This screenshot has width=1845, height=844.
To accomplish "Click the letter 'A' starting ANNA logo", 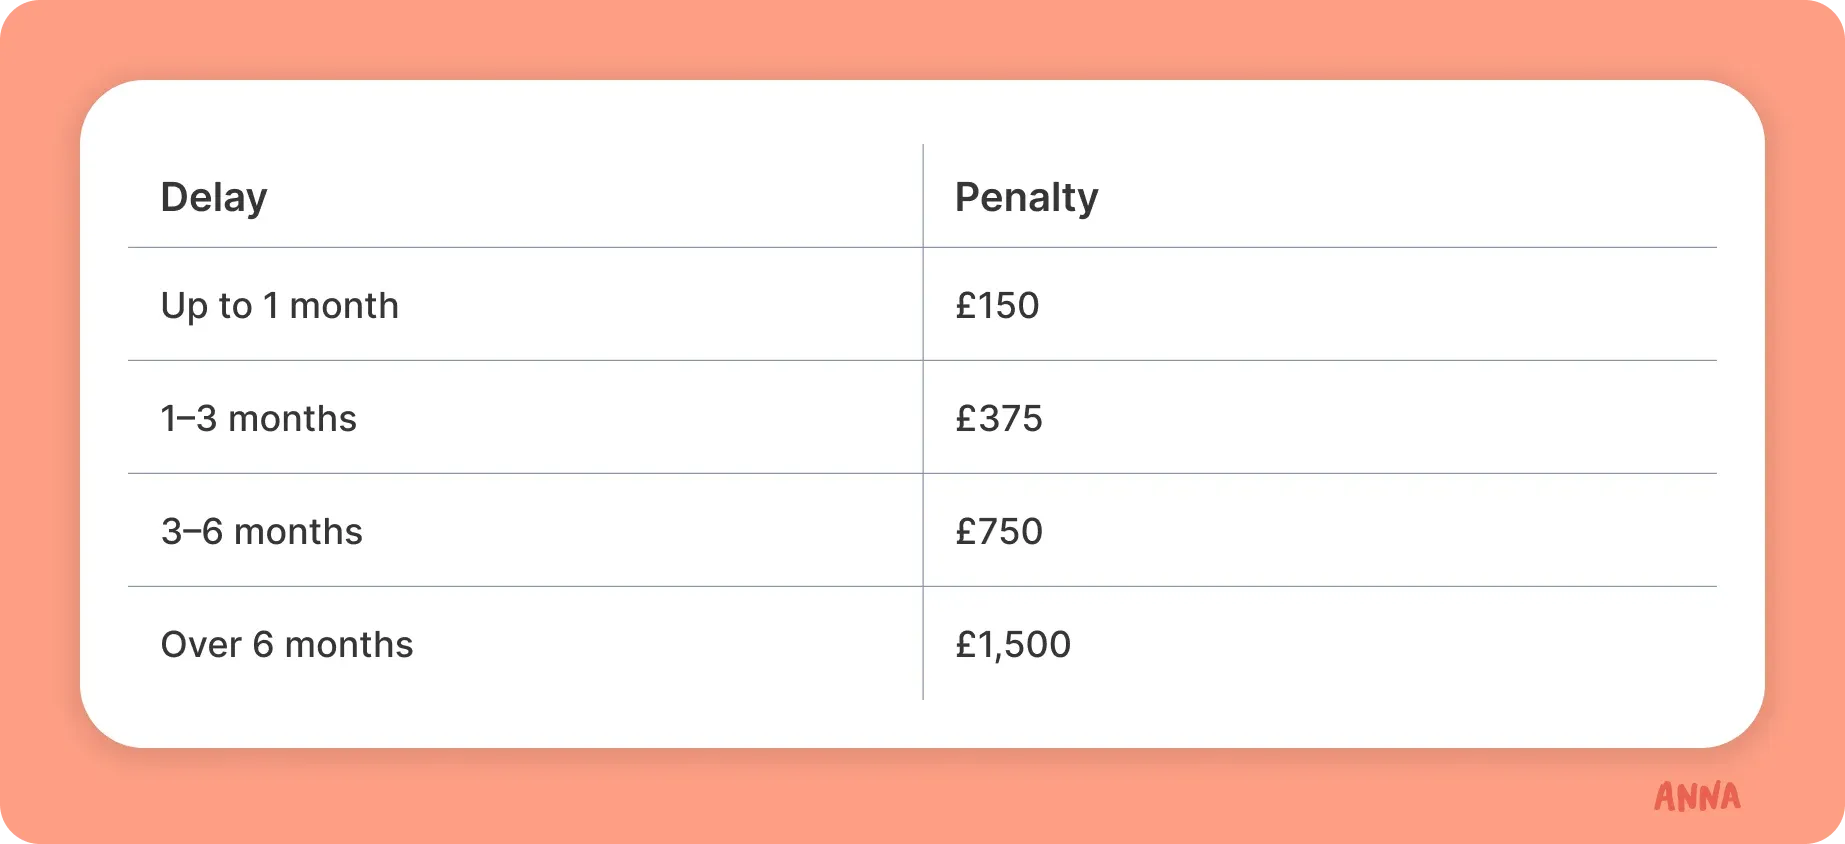I will tap(1664, 797).
